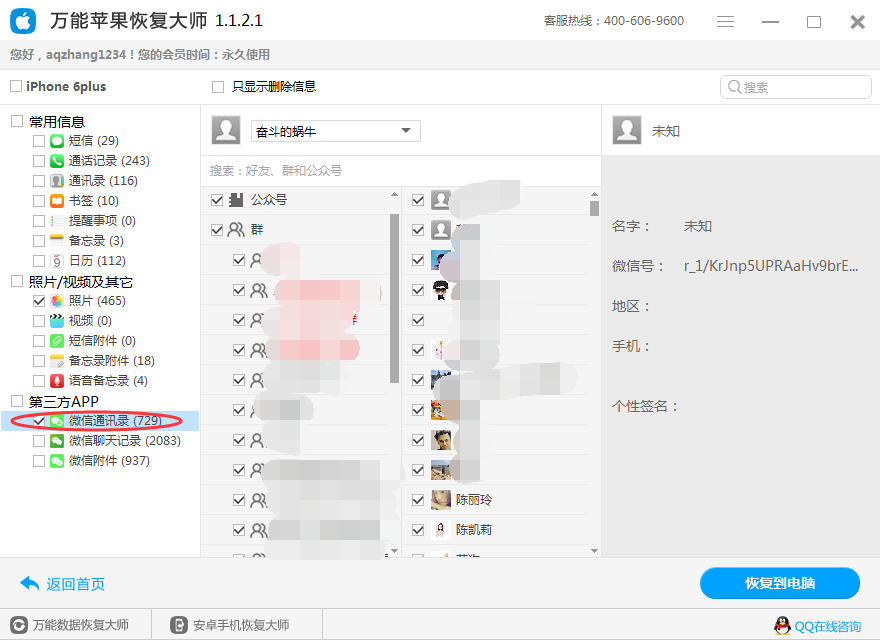Select 备忘录 (3) in sidebar
Image resolution: width=880 pixels, height=640 pixels.
click(96, 241)
